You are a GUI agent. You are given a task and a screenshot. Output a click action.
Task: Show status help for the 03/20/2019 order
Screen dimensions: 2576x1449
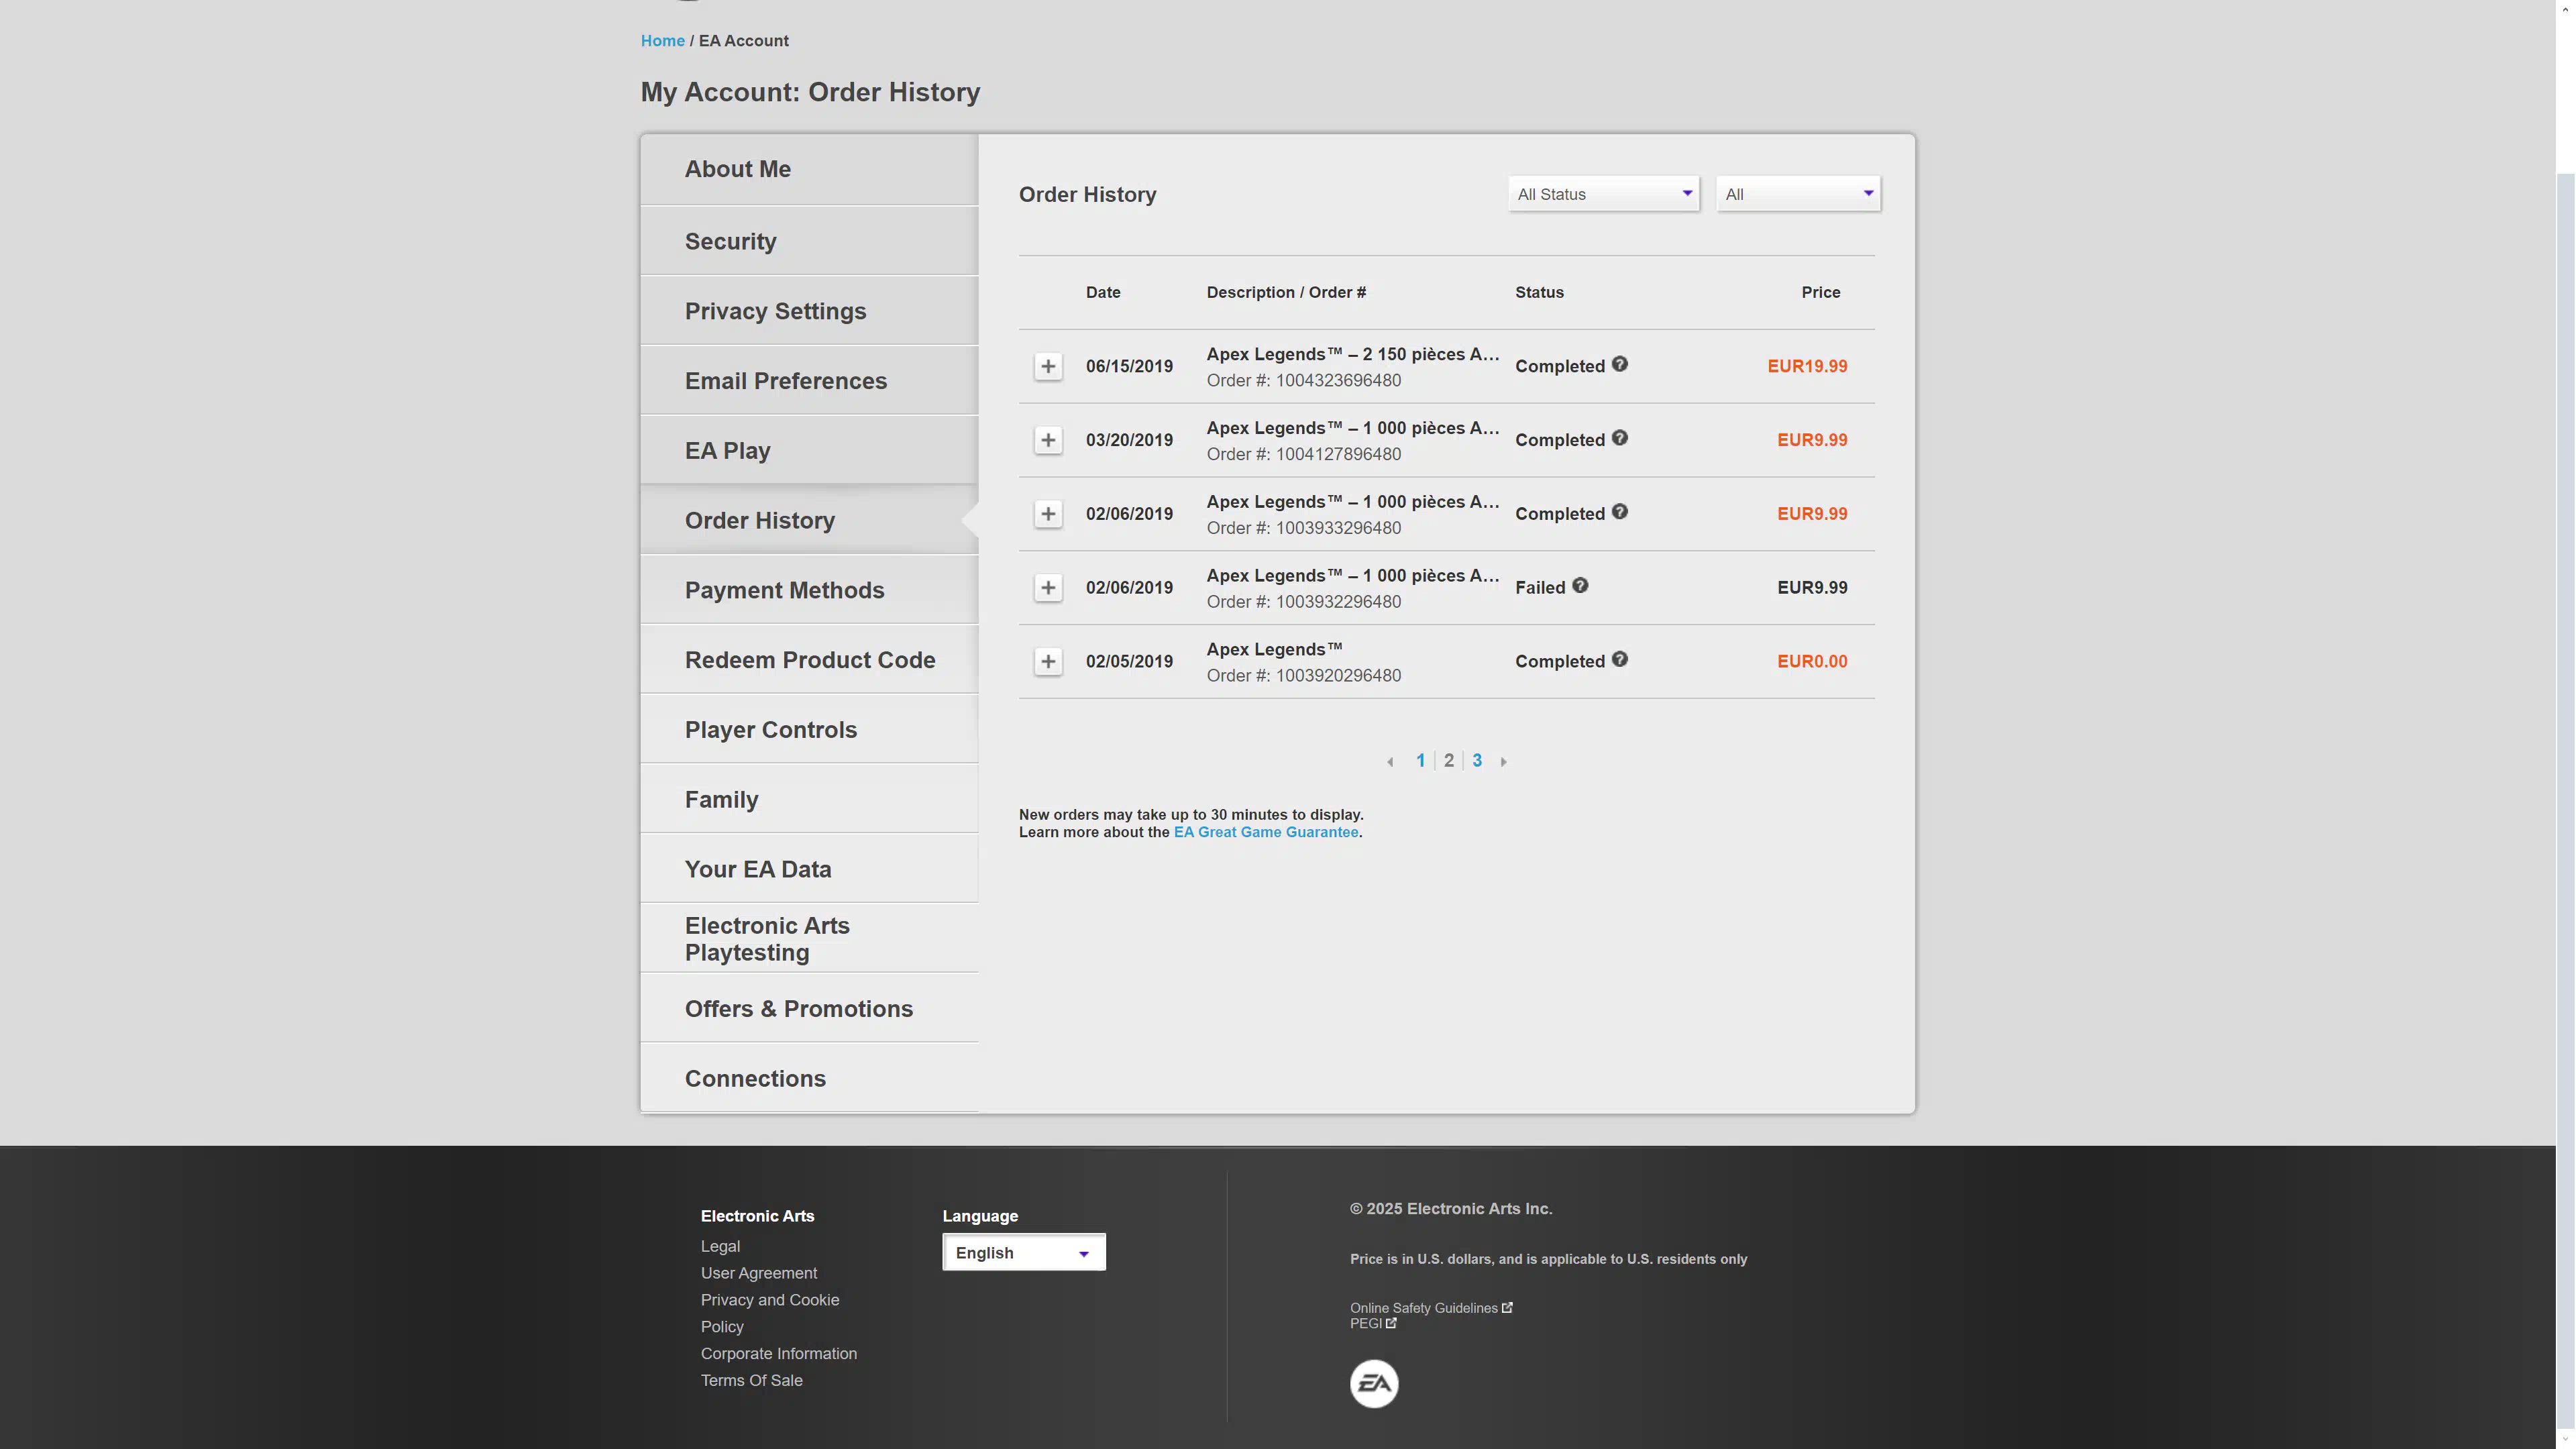1619,438
